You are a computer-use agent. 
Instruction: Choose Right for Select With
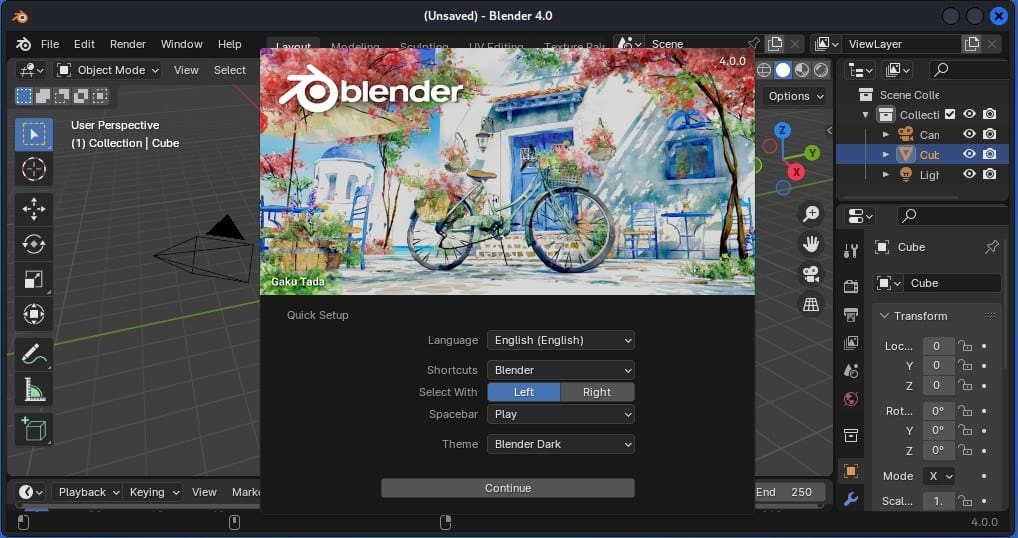click(597, 392)
